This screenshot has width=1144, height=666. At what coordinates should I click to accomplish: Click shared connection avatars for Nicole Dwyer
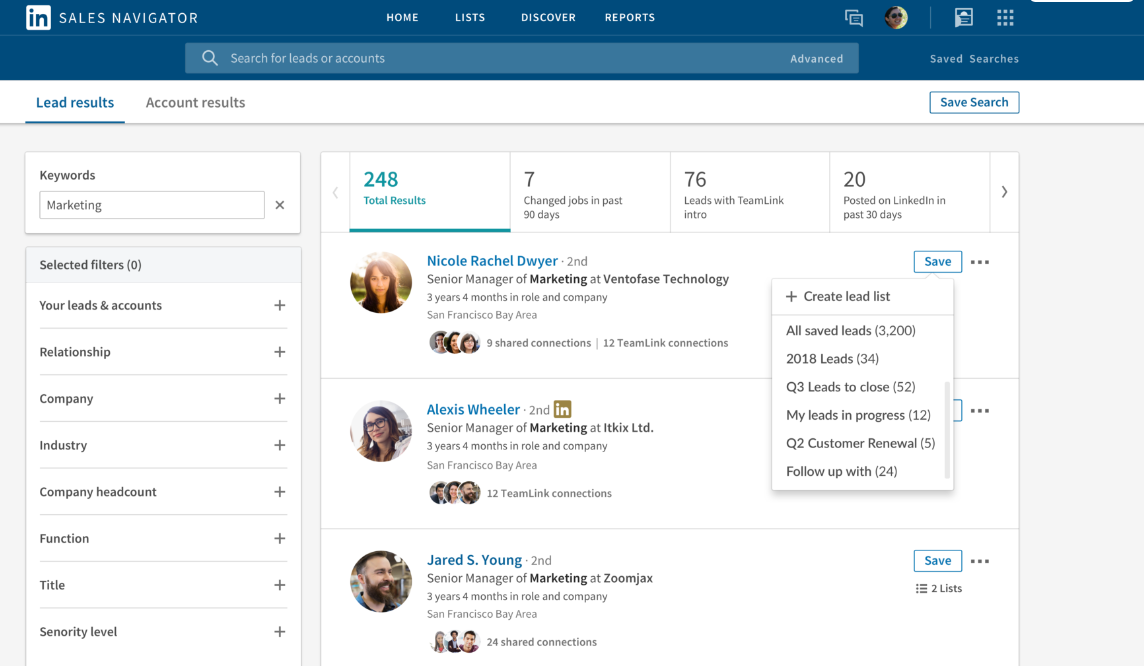coord(455,342)
